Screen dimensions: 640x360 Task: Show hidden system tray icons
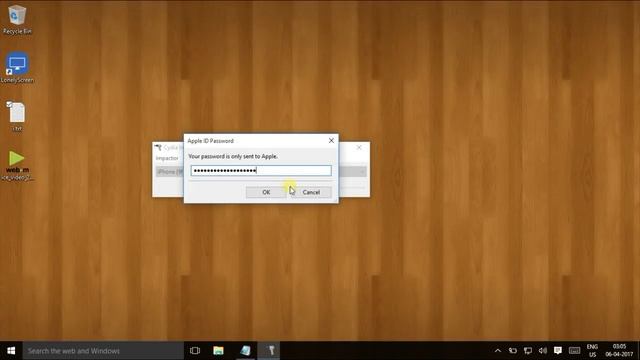point(498,351)
